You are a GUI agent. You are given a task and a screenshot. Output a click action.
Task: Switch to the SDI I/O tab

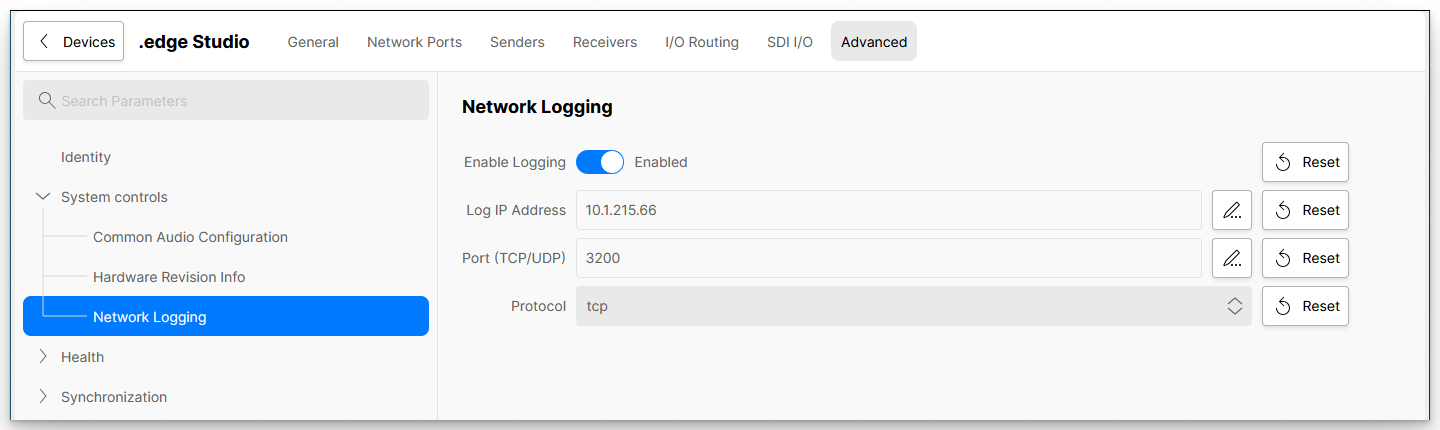[x=790, y=42]
